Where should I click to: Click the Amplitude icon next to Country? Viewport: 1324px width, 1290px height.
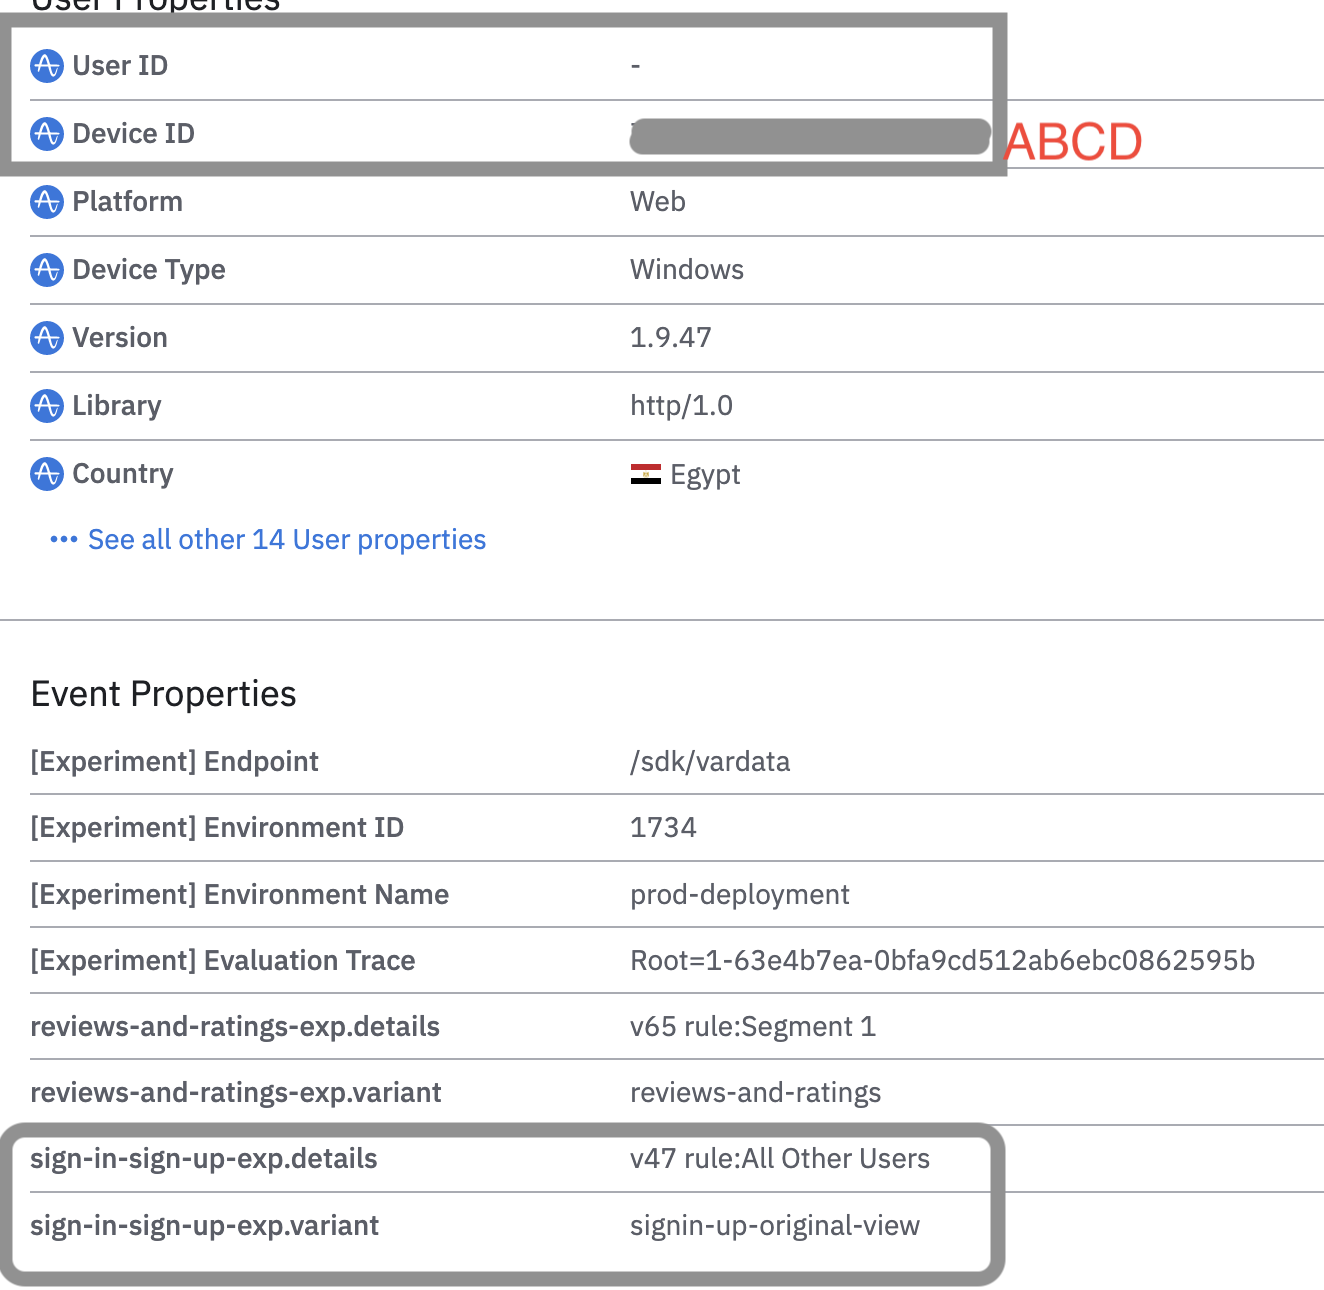tap(47, 474)
